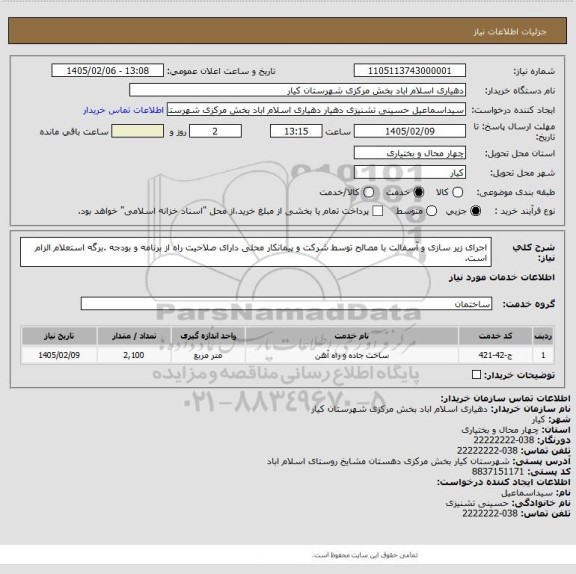Tick the توضیحات خریدار checkbox
The width and height of the screenshot is (576, 574).
pos(476,375)
